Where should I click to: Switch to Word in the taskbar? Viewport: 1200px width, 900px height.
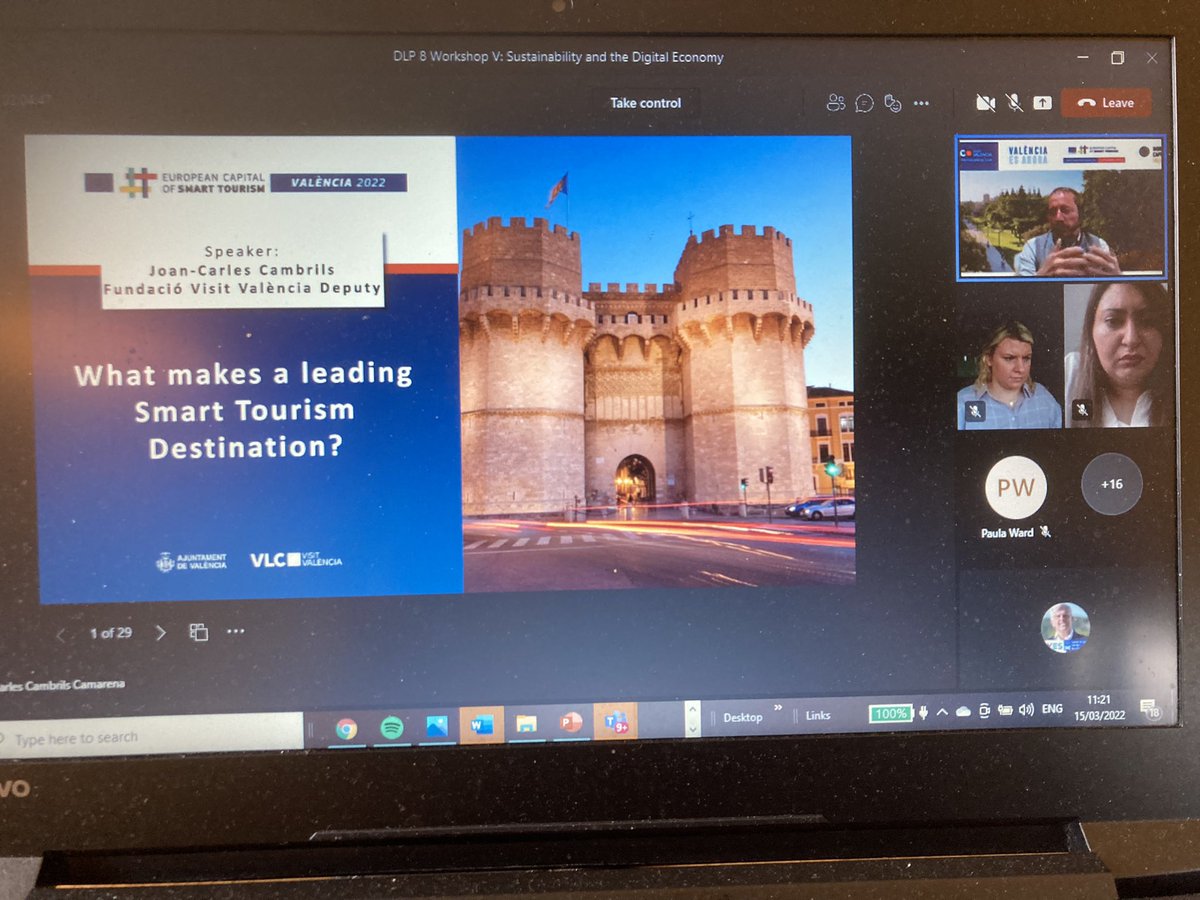(x=482, y=725)
